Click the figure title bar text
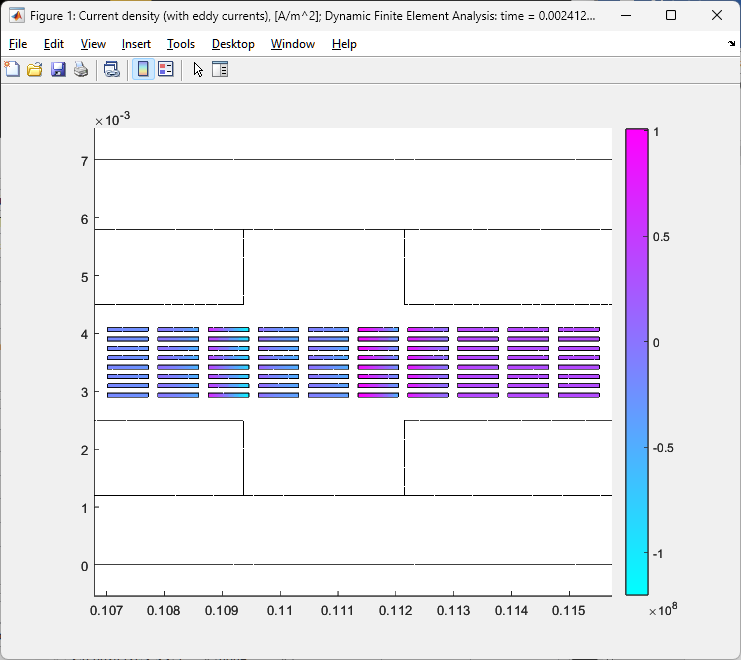Viewport: 741px width, 660px height. tap(312, 16)
